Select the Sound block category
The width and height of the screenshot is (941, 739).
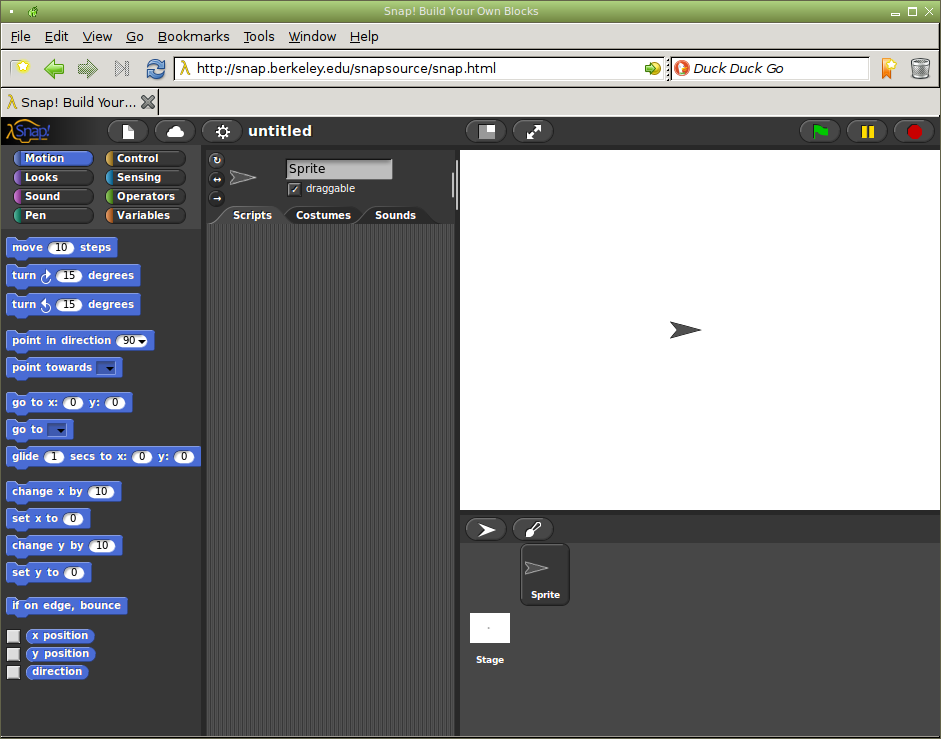click(53, 196)
